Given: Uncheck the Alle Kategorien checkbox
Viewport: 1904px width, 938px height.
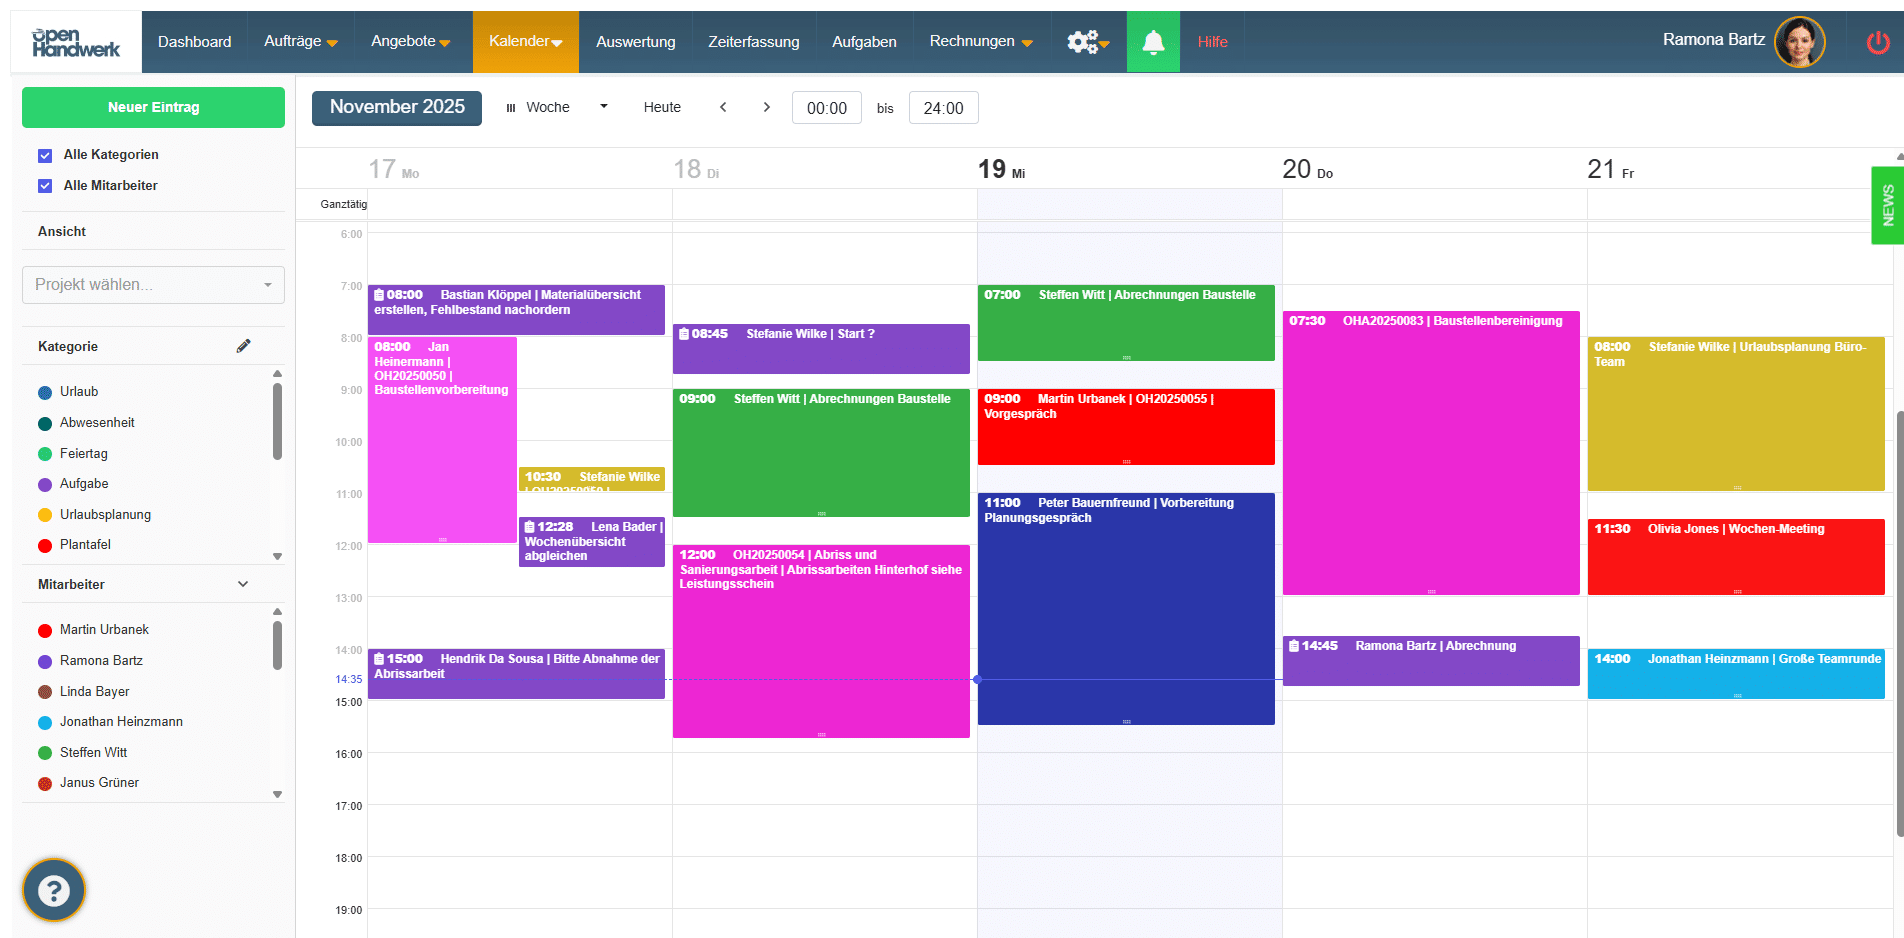Looking at the screenshot, I should [45, 155].
